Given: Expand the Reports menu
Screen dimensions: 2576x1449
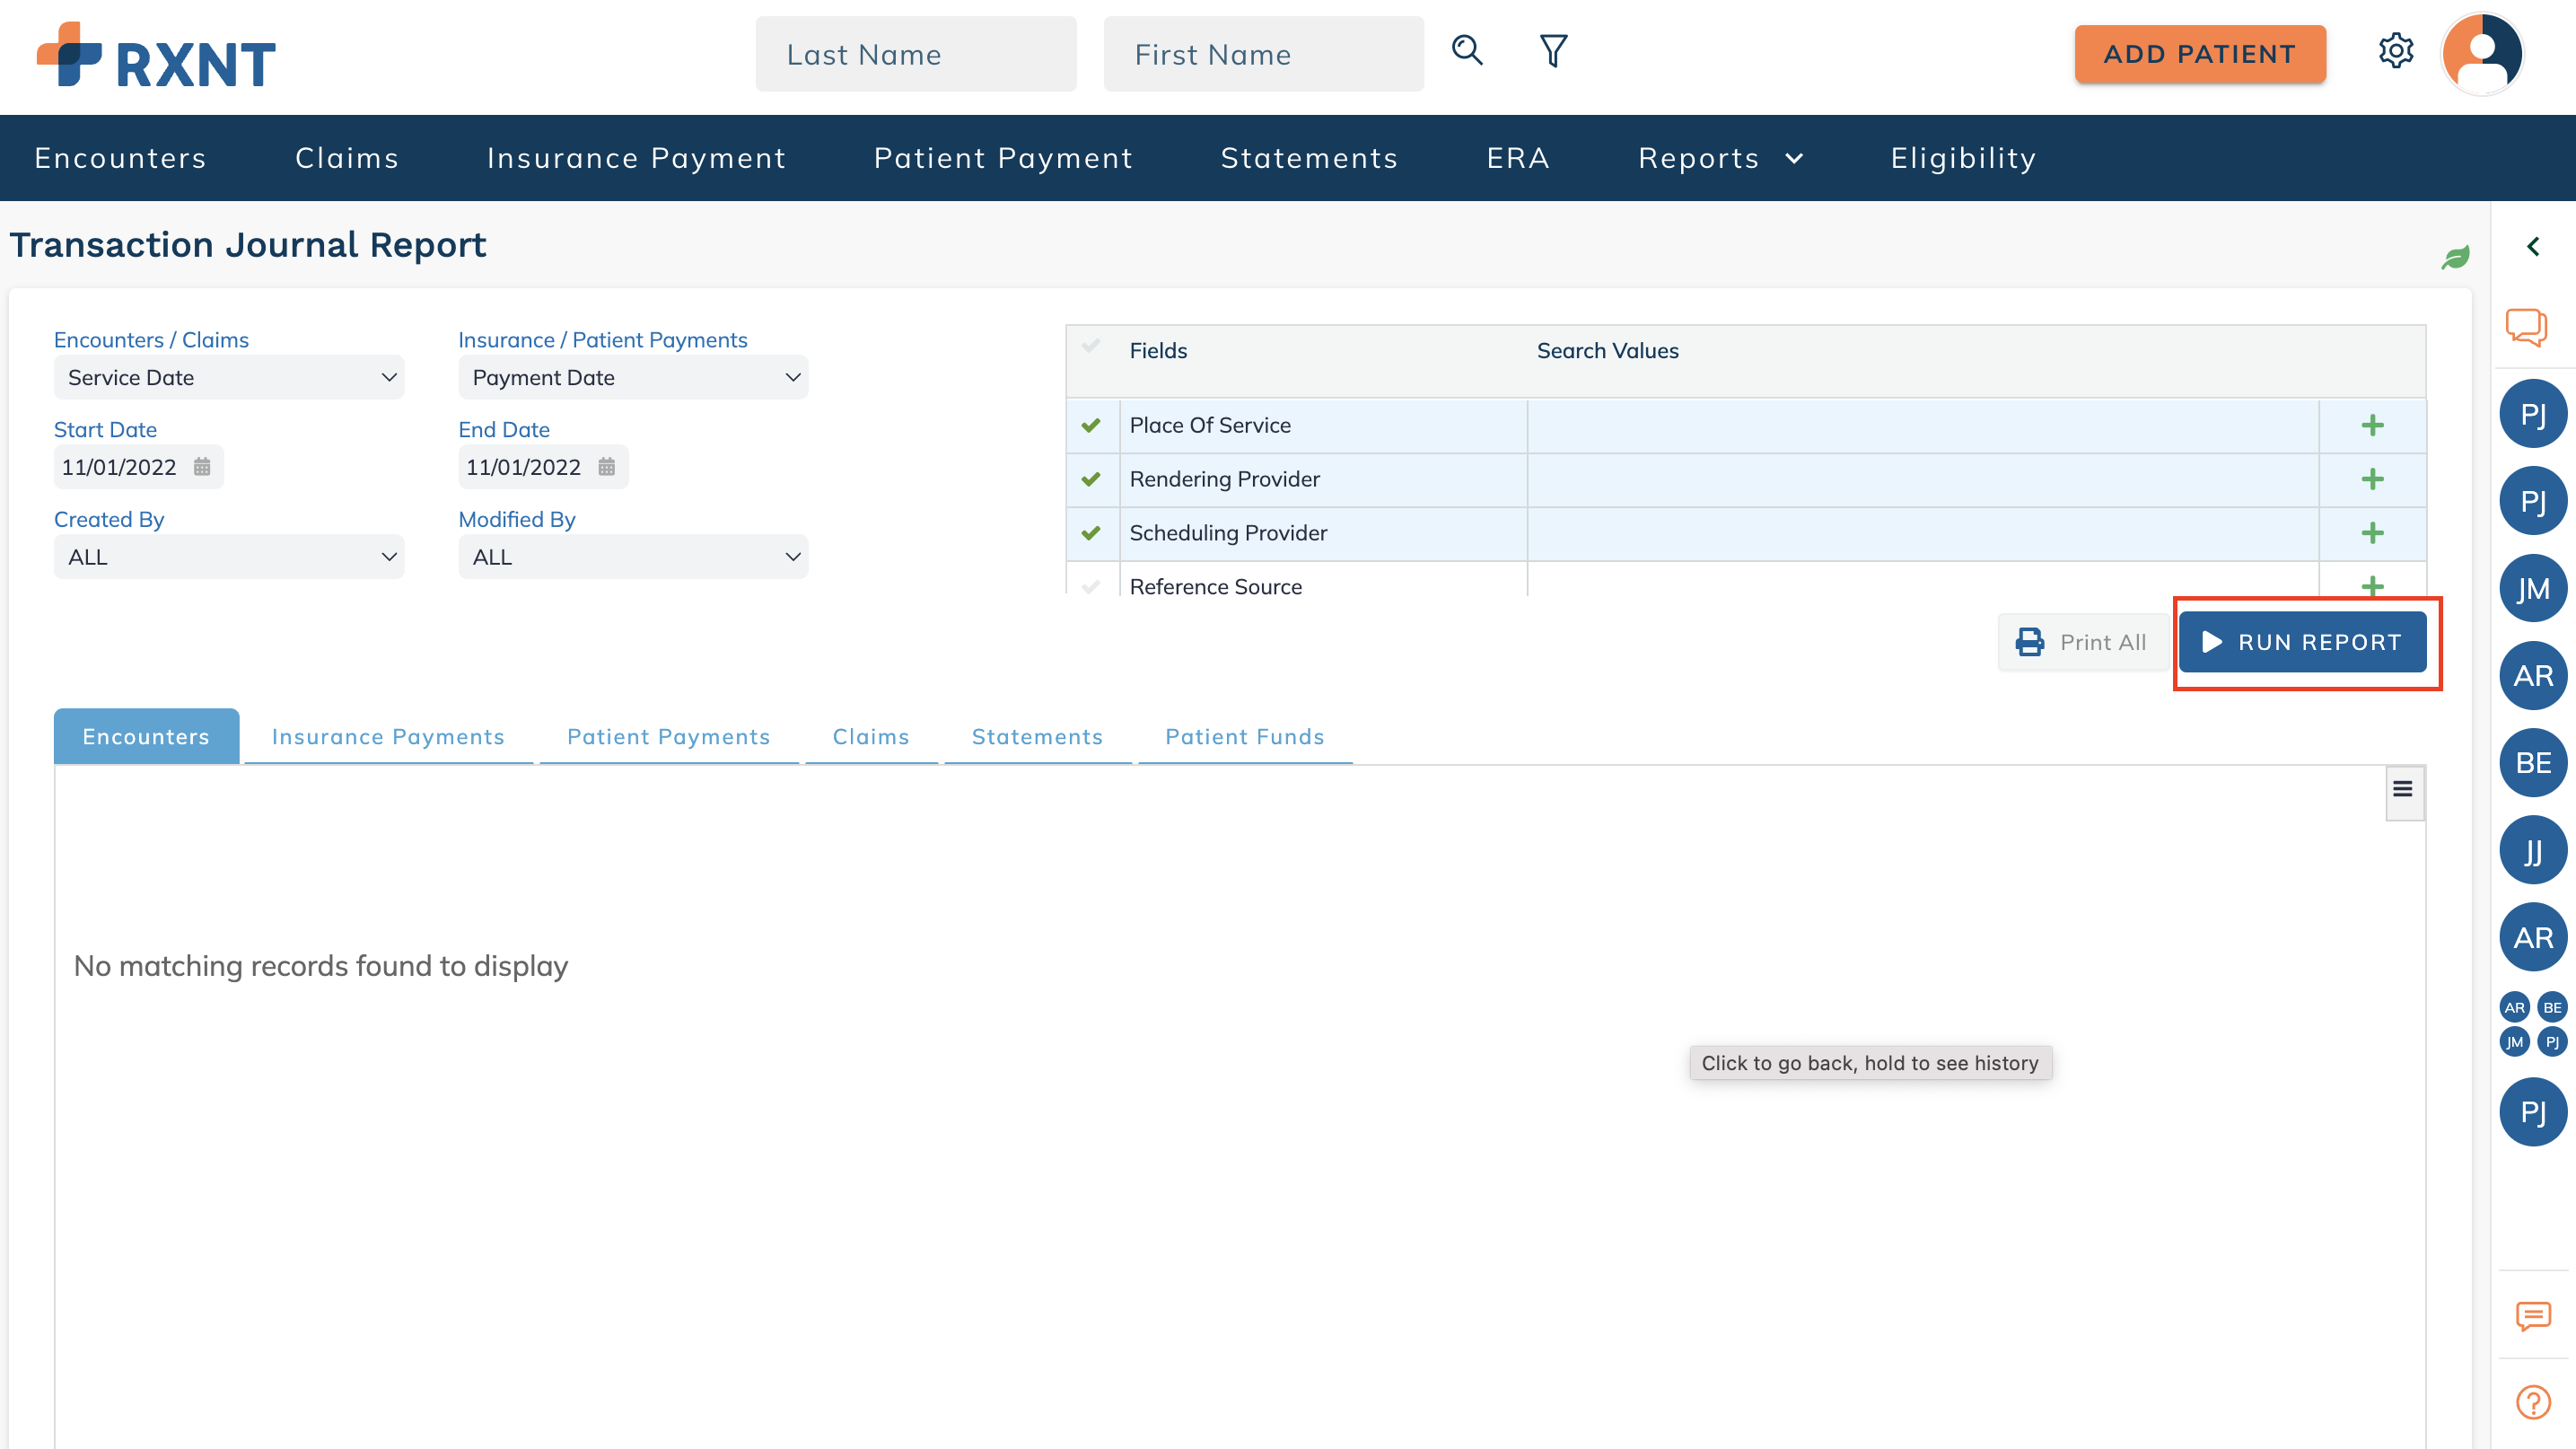Looking at the screenshot, I should (x=1720, y=158).
